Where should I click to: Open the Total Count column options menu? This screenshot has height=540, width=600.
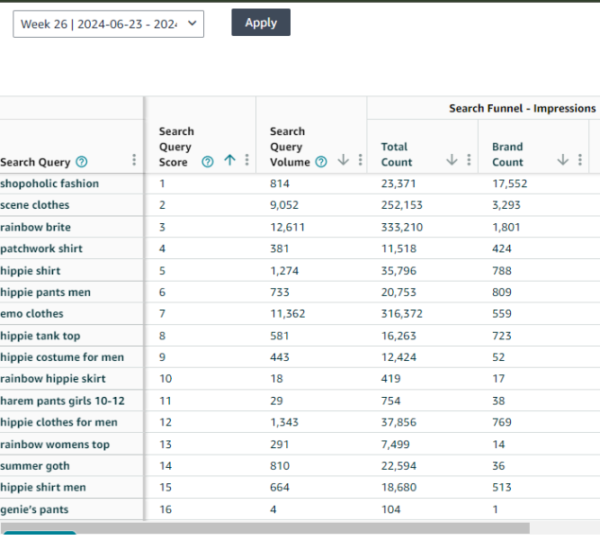click(469, 160)
